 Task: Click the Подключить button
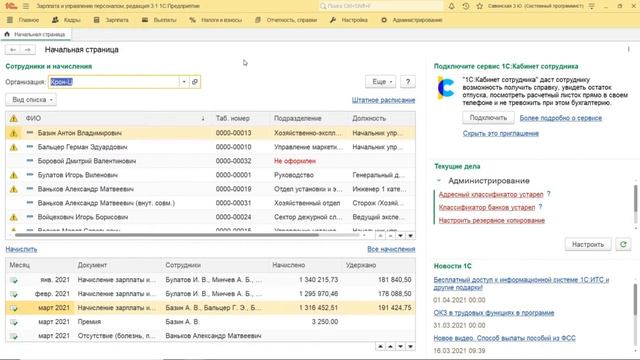tap(488, 118)
